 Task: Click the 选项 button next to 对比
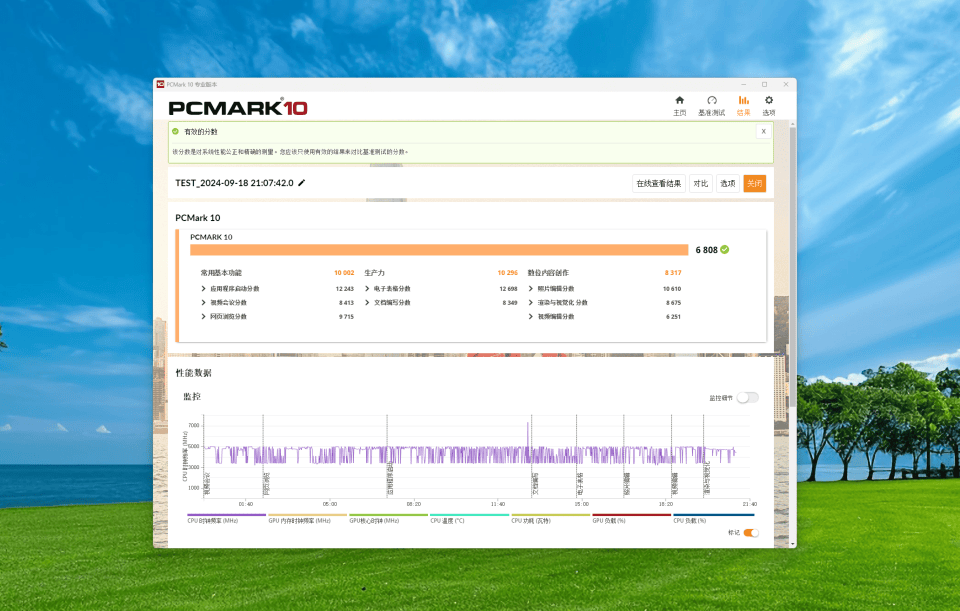coord(727,184)
